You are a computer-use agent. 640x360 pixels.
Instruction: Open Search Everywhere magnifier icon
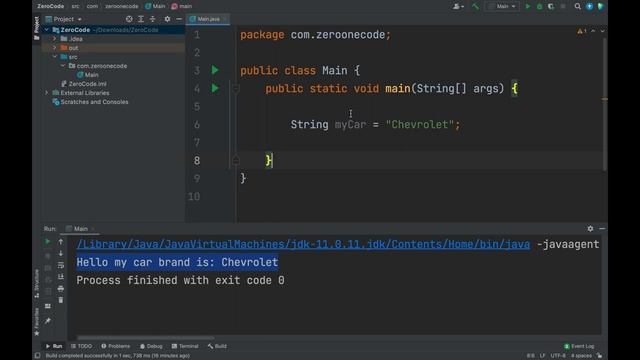578,6
